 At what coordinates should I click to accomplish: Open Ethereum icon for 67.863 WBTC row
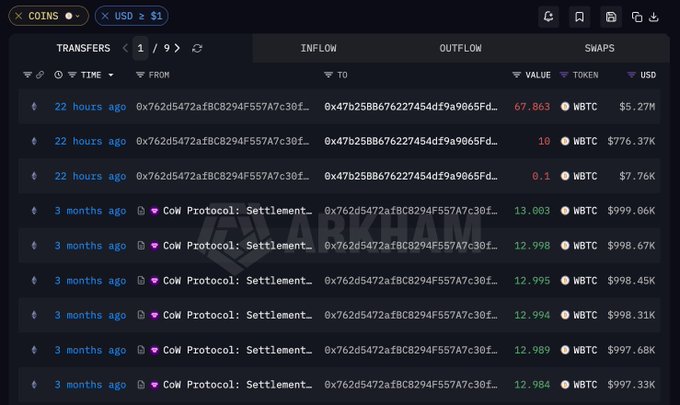pos(34,106)
